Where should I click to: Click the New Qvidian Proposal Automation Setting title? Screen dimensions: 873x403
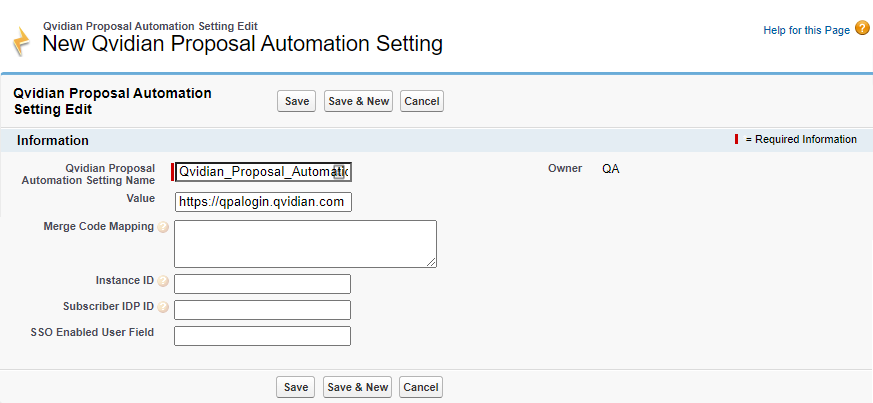point(243,43)
